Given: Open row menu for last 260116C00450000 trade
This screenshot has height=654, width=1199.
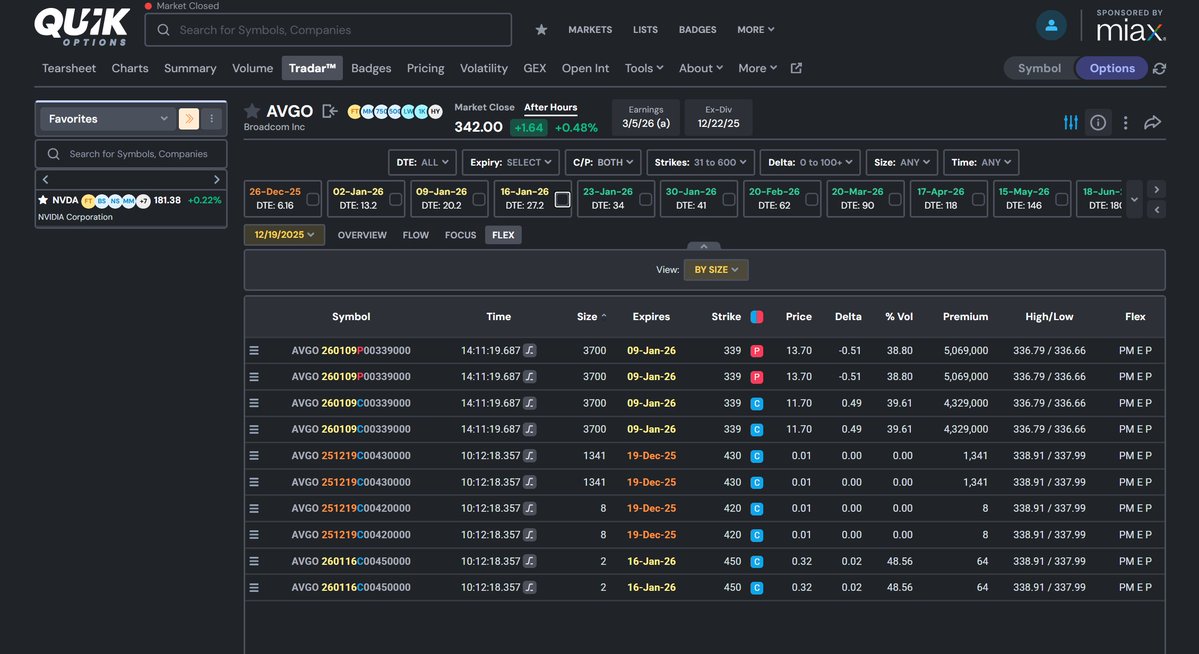Looking at the screenshot, I should click(x=254, y=587).
